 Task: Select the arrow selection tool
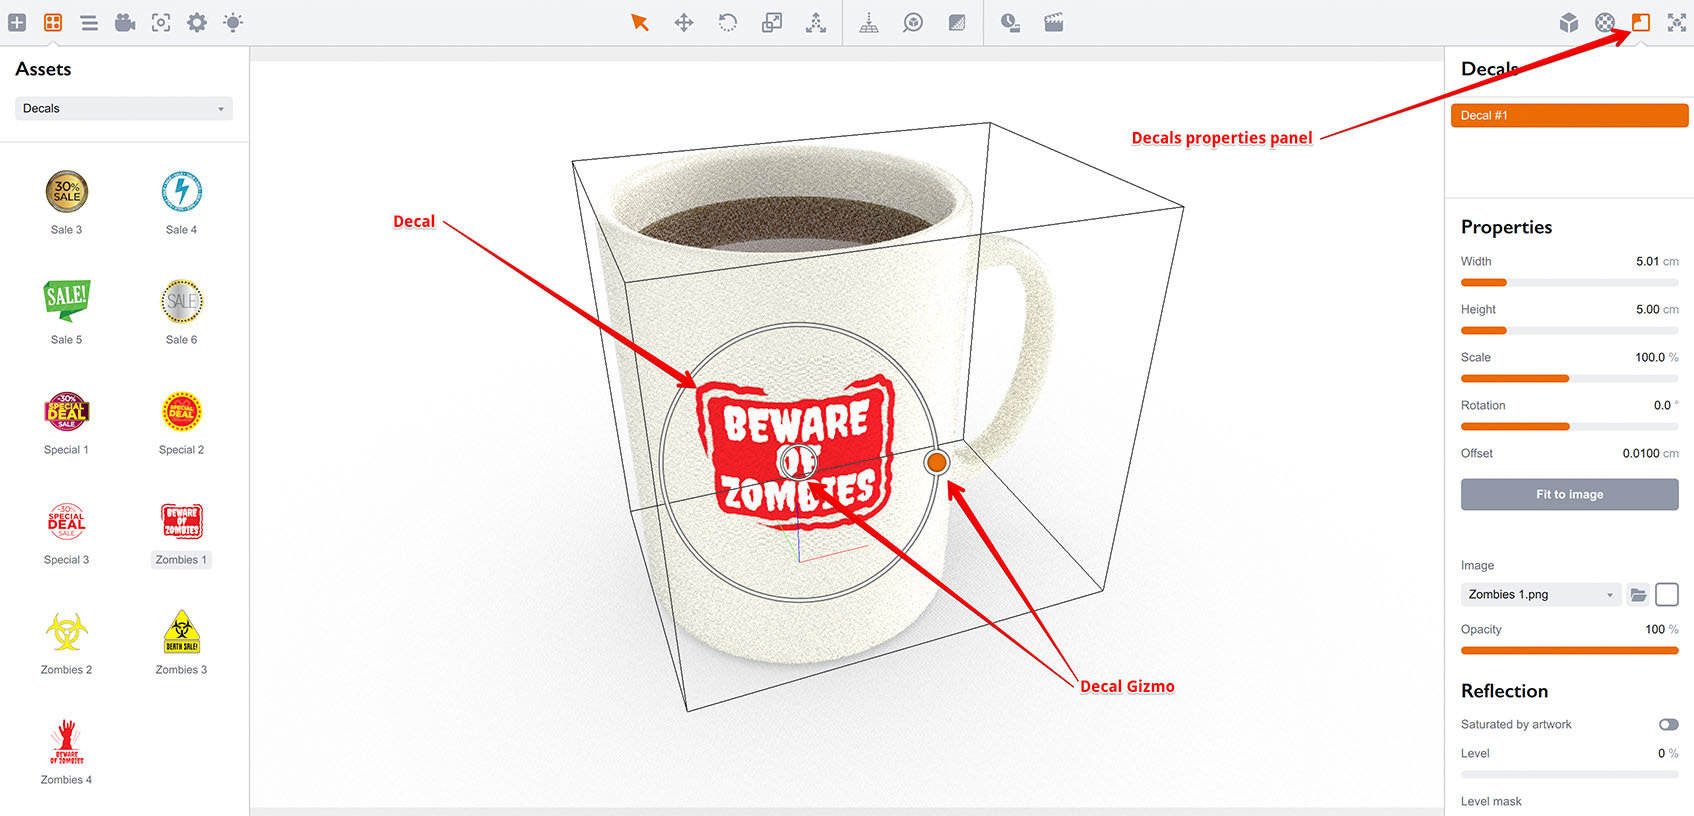point(640,22)
